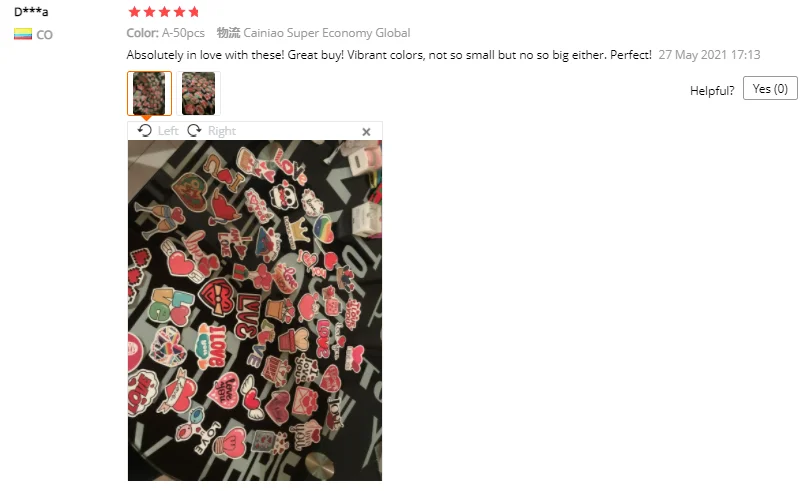This screenshot has width=806, height=491.
Task: Click the enlarged love stickers photo
Action: coord(255,311)
